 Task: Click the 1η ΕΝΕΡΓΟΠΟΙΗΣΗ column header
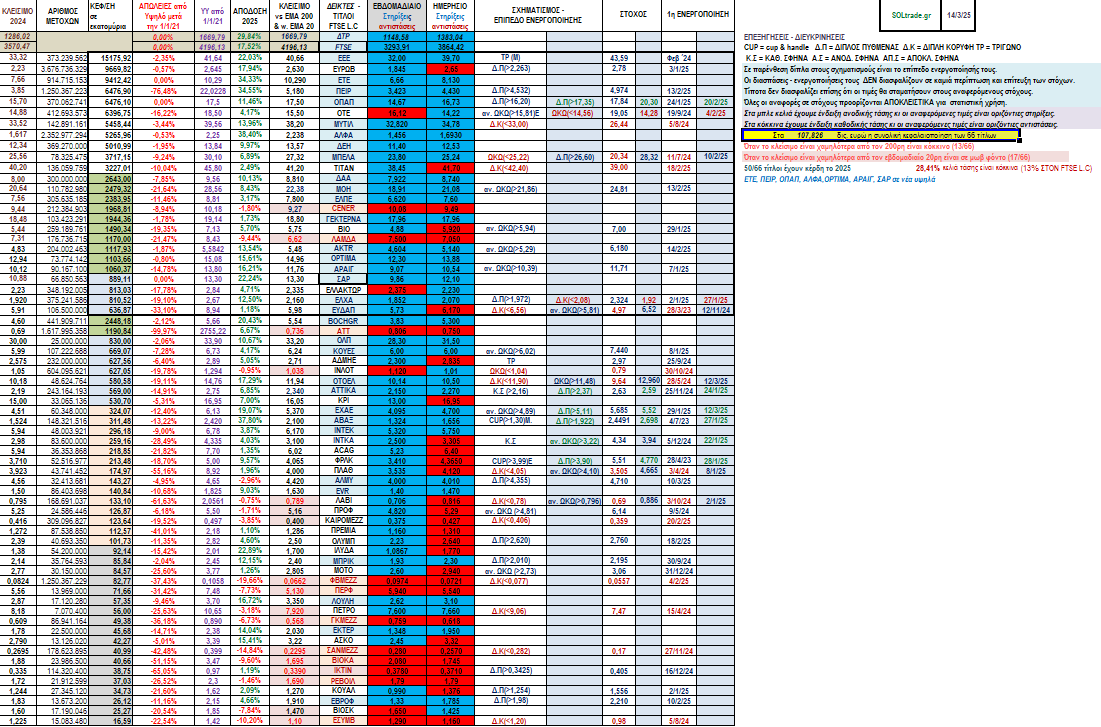pyautogui.click(x=697, y=16)
